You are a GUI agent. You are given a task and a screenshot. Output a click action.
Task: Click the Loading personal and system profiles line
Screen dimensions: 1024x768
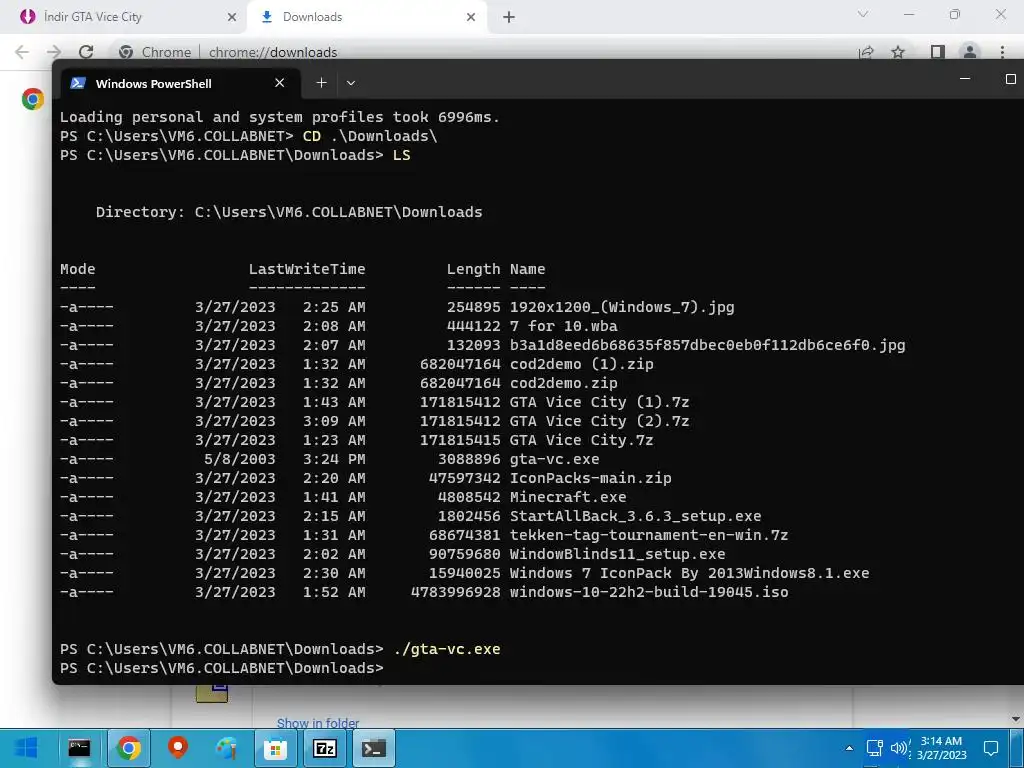point(280,117)
